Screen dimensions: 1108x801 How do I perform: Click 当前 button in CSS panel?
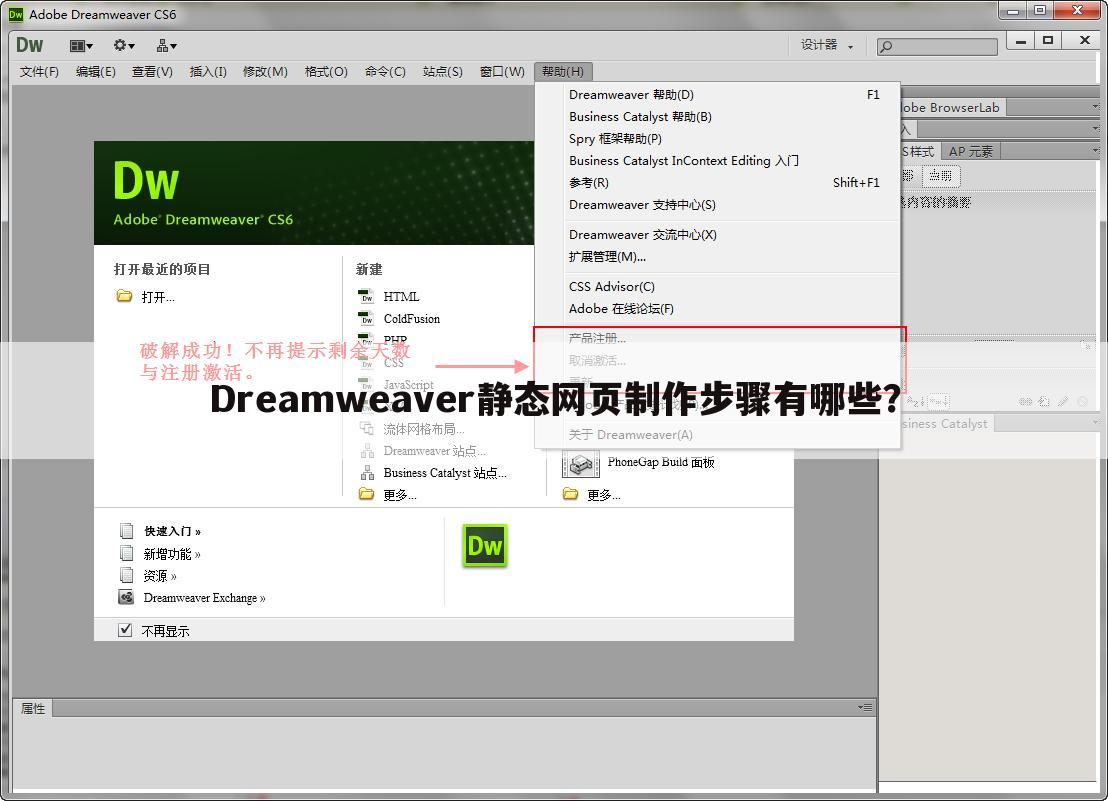click(940, 175)
